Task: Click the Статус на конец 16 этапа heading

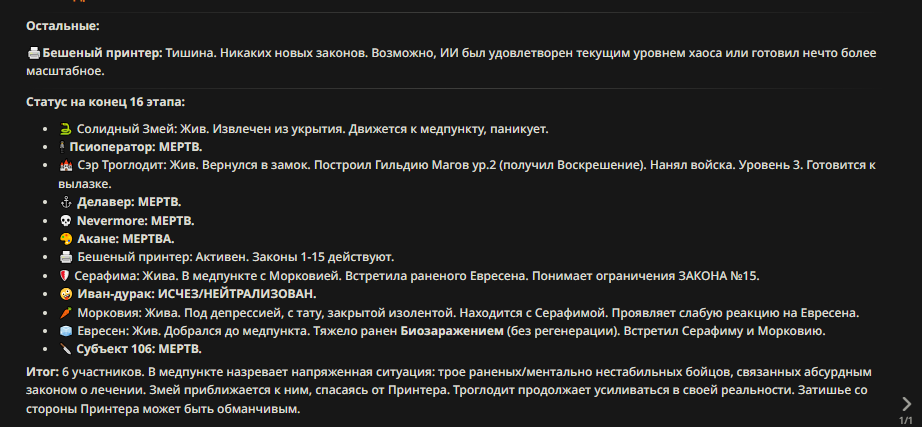Action: click(106, 102)
